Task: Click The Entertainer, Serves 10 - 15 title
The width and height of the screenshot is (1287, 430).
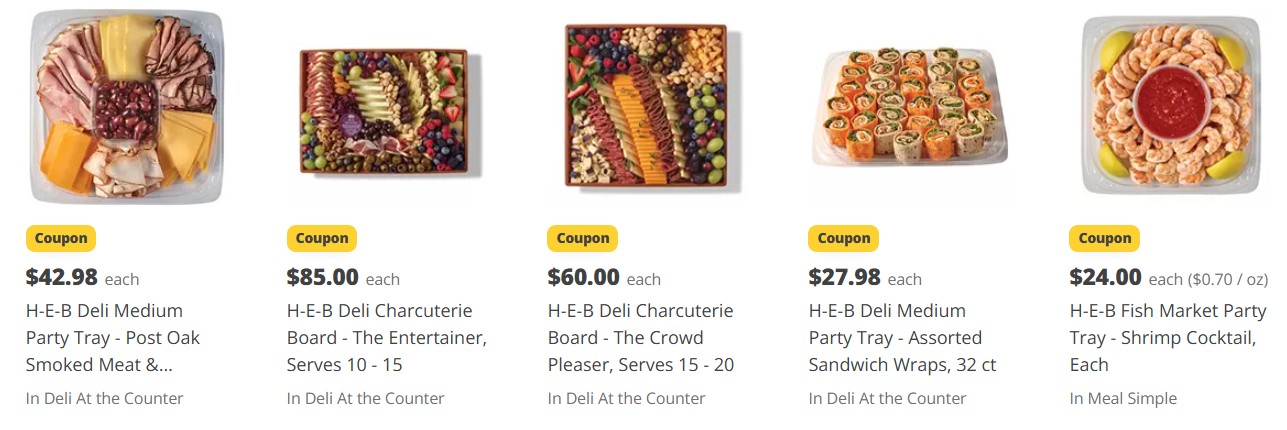Action: (x=386, y=337)
